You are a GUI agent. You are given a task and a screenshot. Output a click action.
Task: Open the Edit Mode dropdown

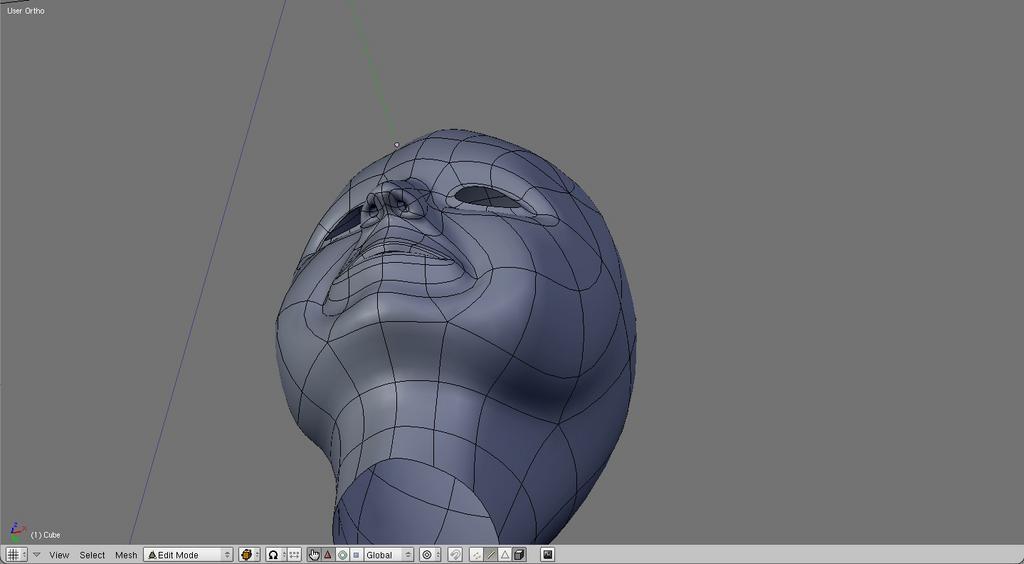click(x=188, y=555)
